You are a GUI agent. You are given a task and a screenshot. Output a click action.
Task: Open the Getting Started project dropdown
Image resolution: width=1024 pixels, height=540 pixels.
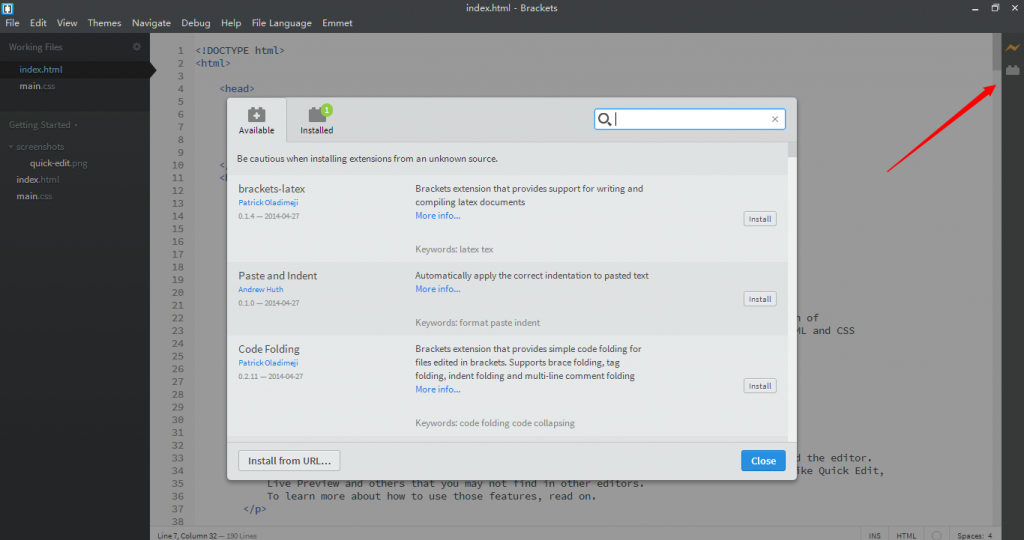tap(43, 125)
